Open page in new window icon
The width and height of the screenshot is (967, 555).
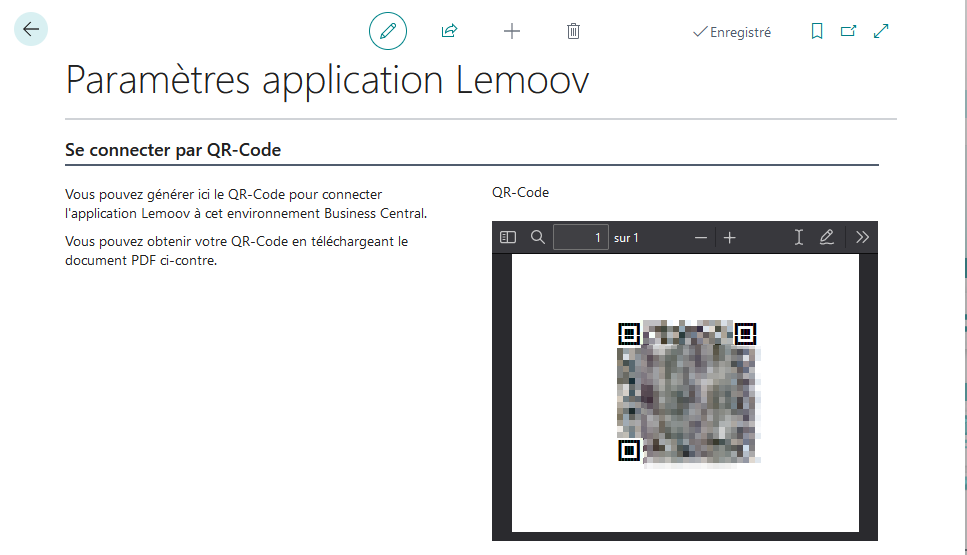[x=849, y=31]
